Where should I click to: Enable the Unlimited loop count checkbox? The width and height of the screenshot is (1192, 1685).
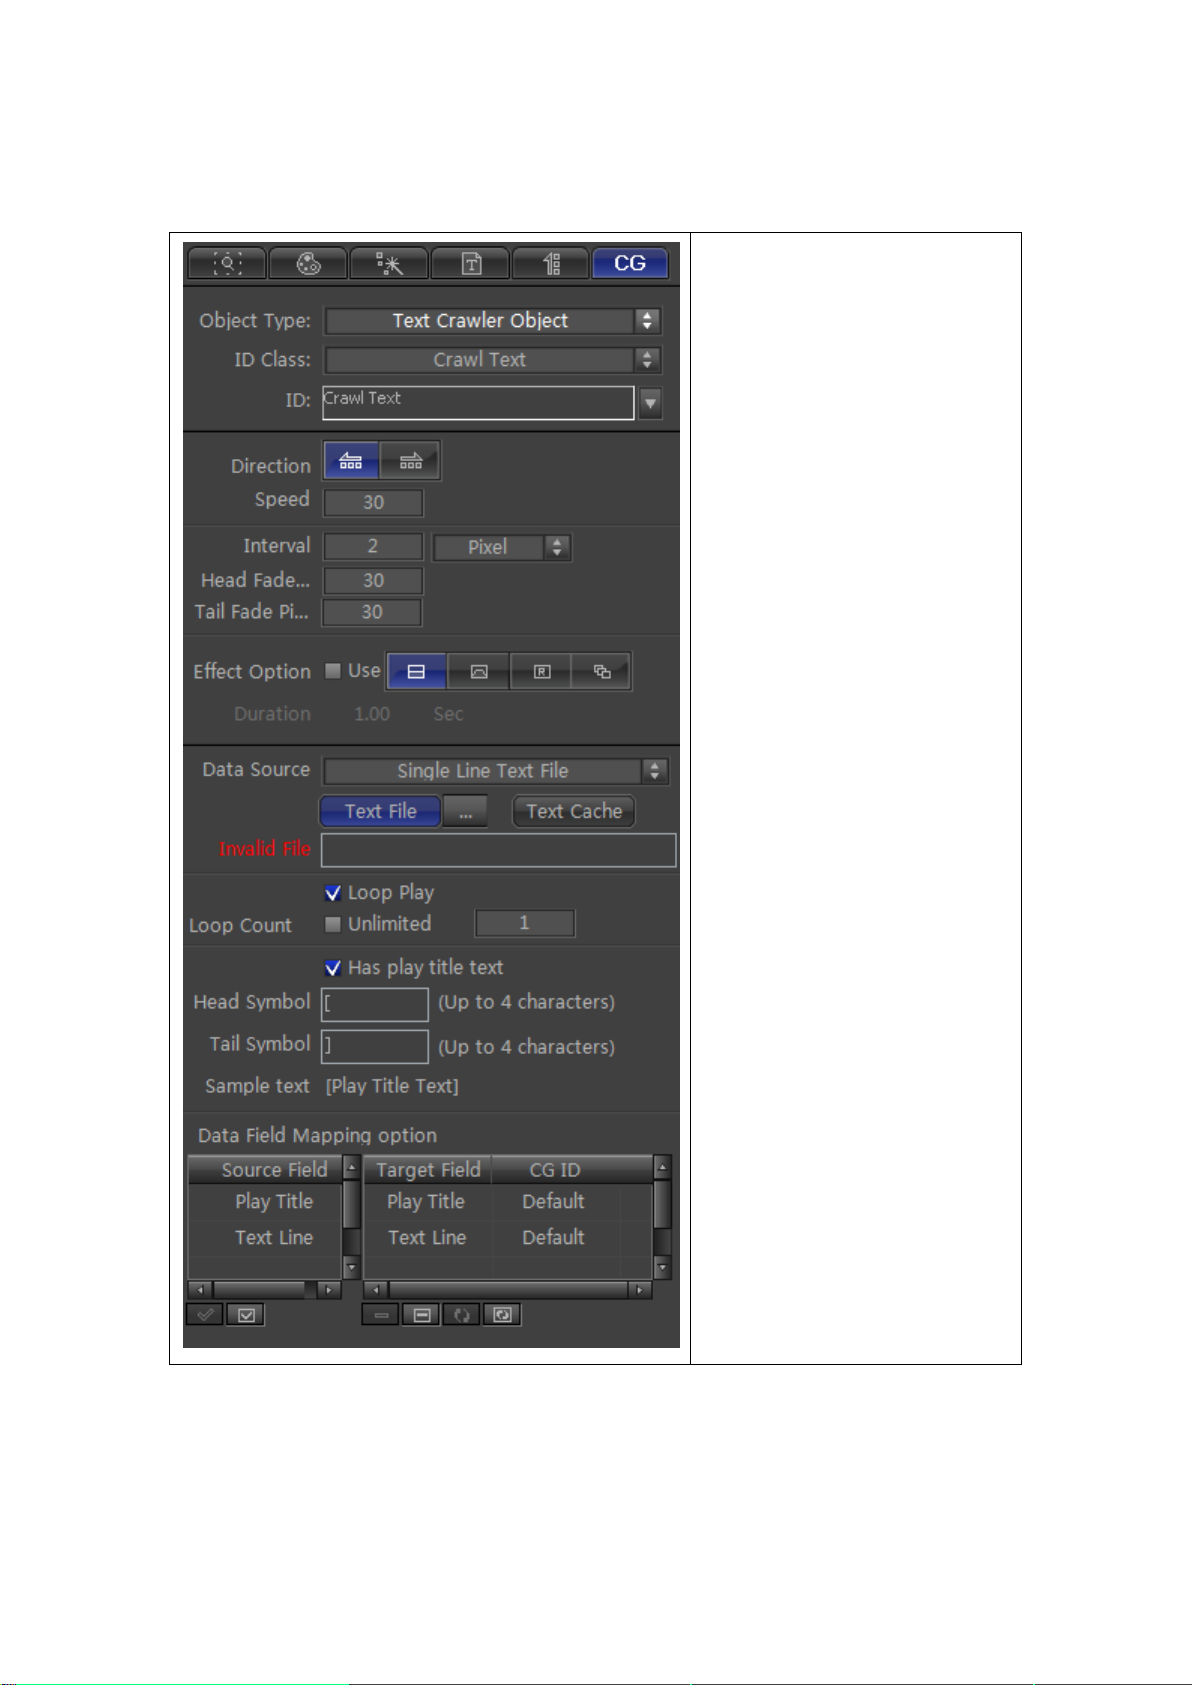(333, 924)
